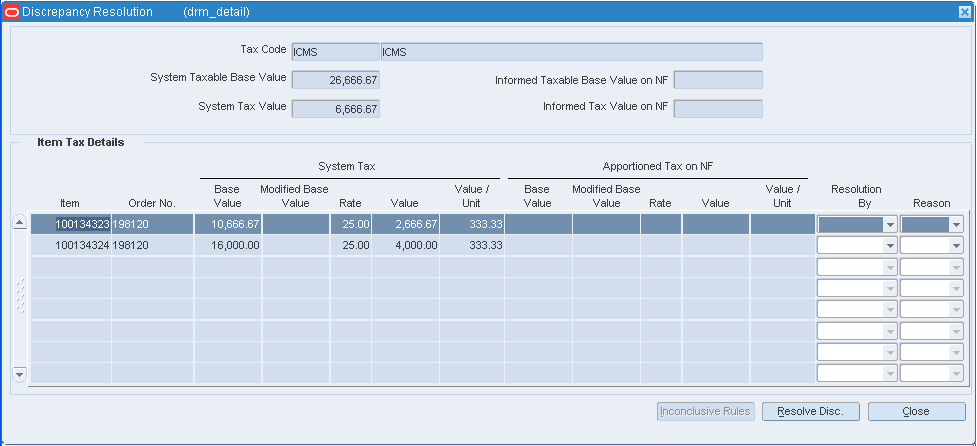Open Reason dropdown for item 100134323
The image size is (977, 446).
click(956, 225)
